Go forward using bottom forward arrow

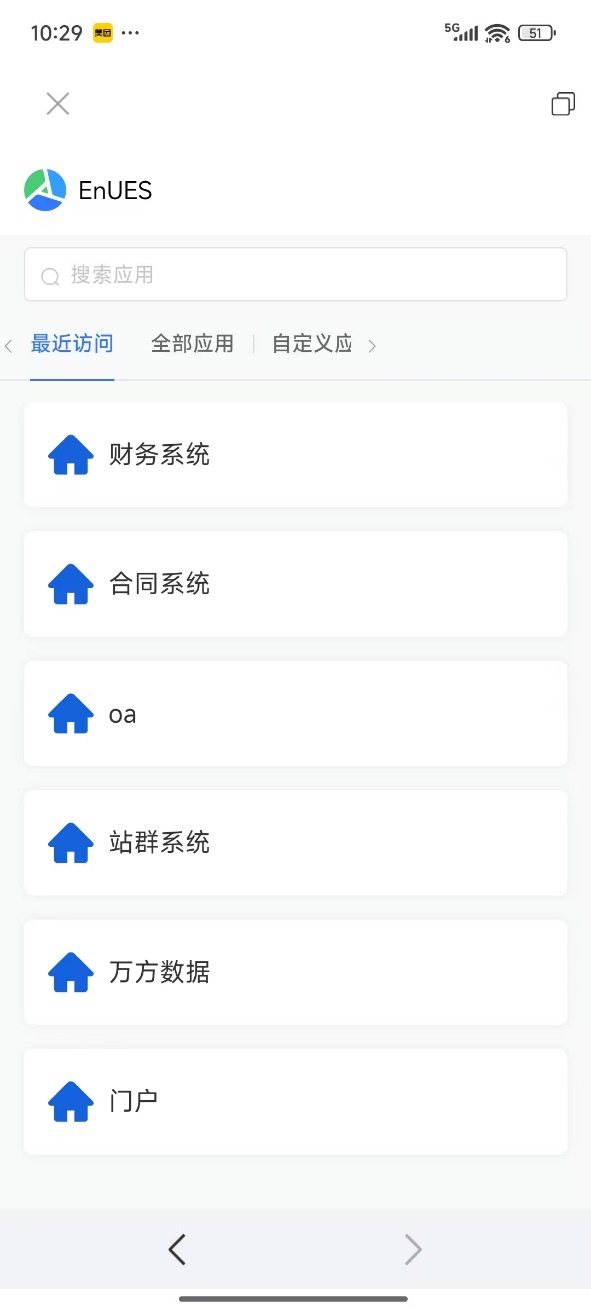[x=413, y=1249]
